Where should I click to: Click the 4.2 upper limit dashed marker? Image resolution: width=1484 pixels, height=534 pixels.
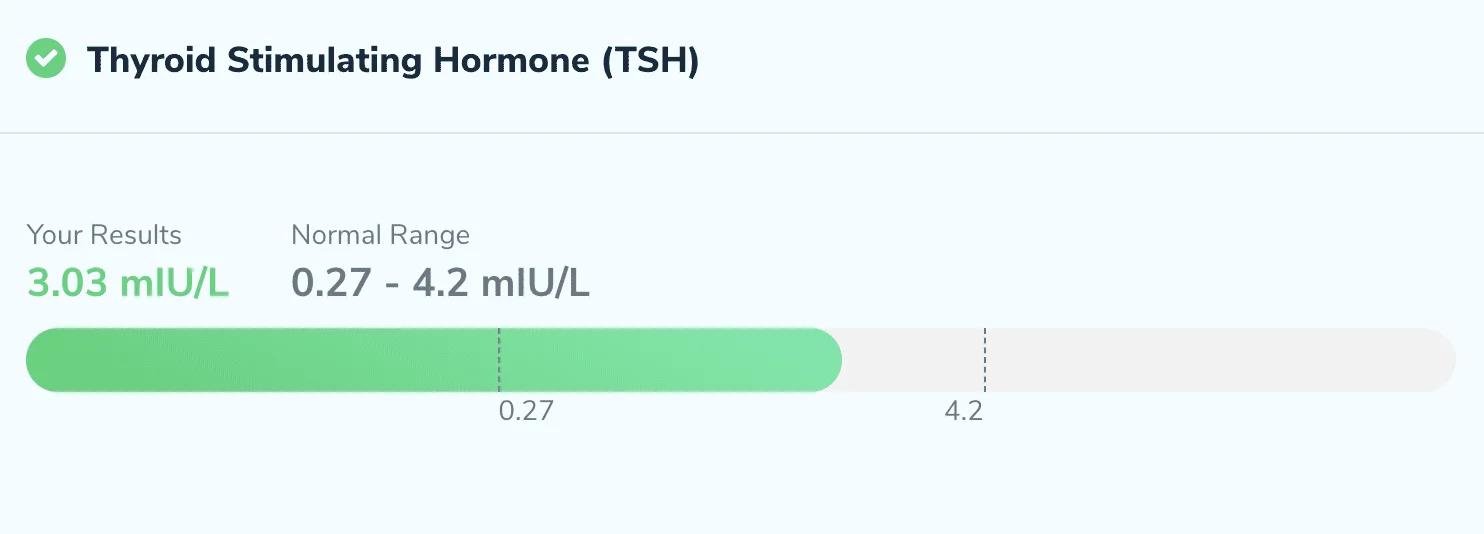point(984,360)
